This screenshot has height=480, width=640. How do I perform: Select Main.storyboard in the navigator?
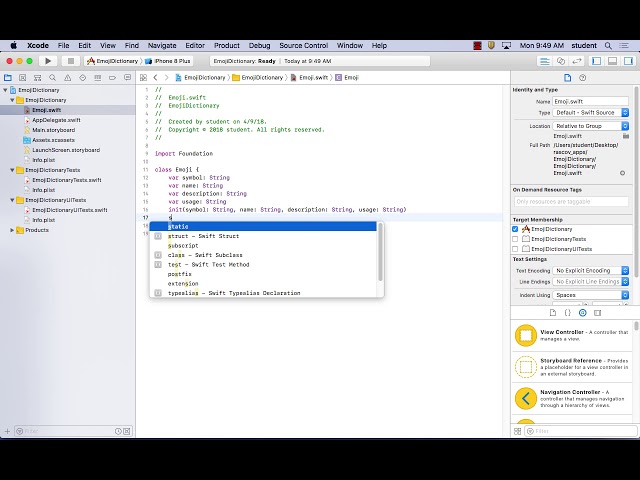[53, 130]
